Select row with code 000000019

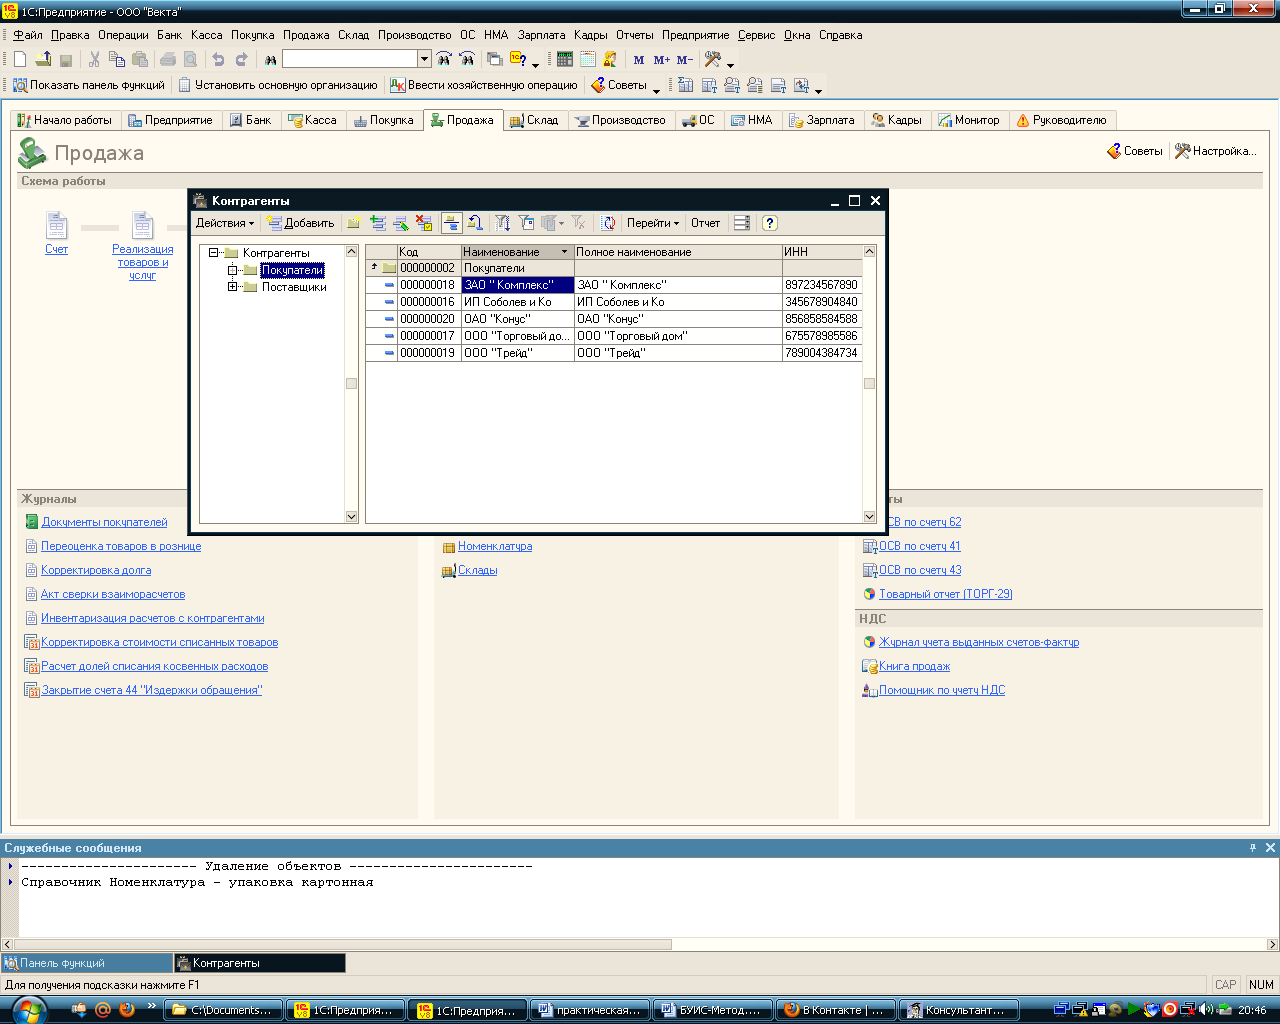coord(613,353)
